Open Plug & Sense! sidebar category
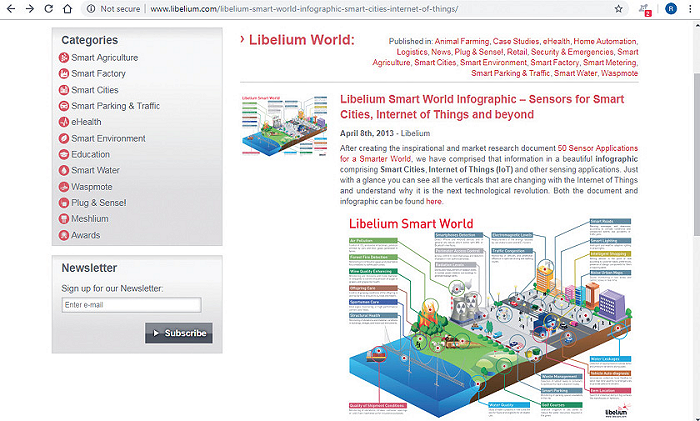 99,203
